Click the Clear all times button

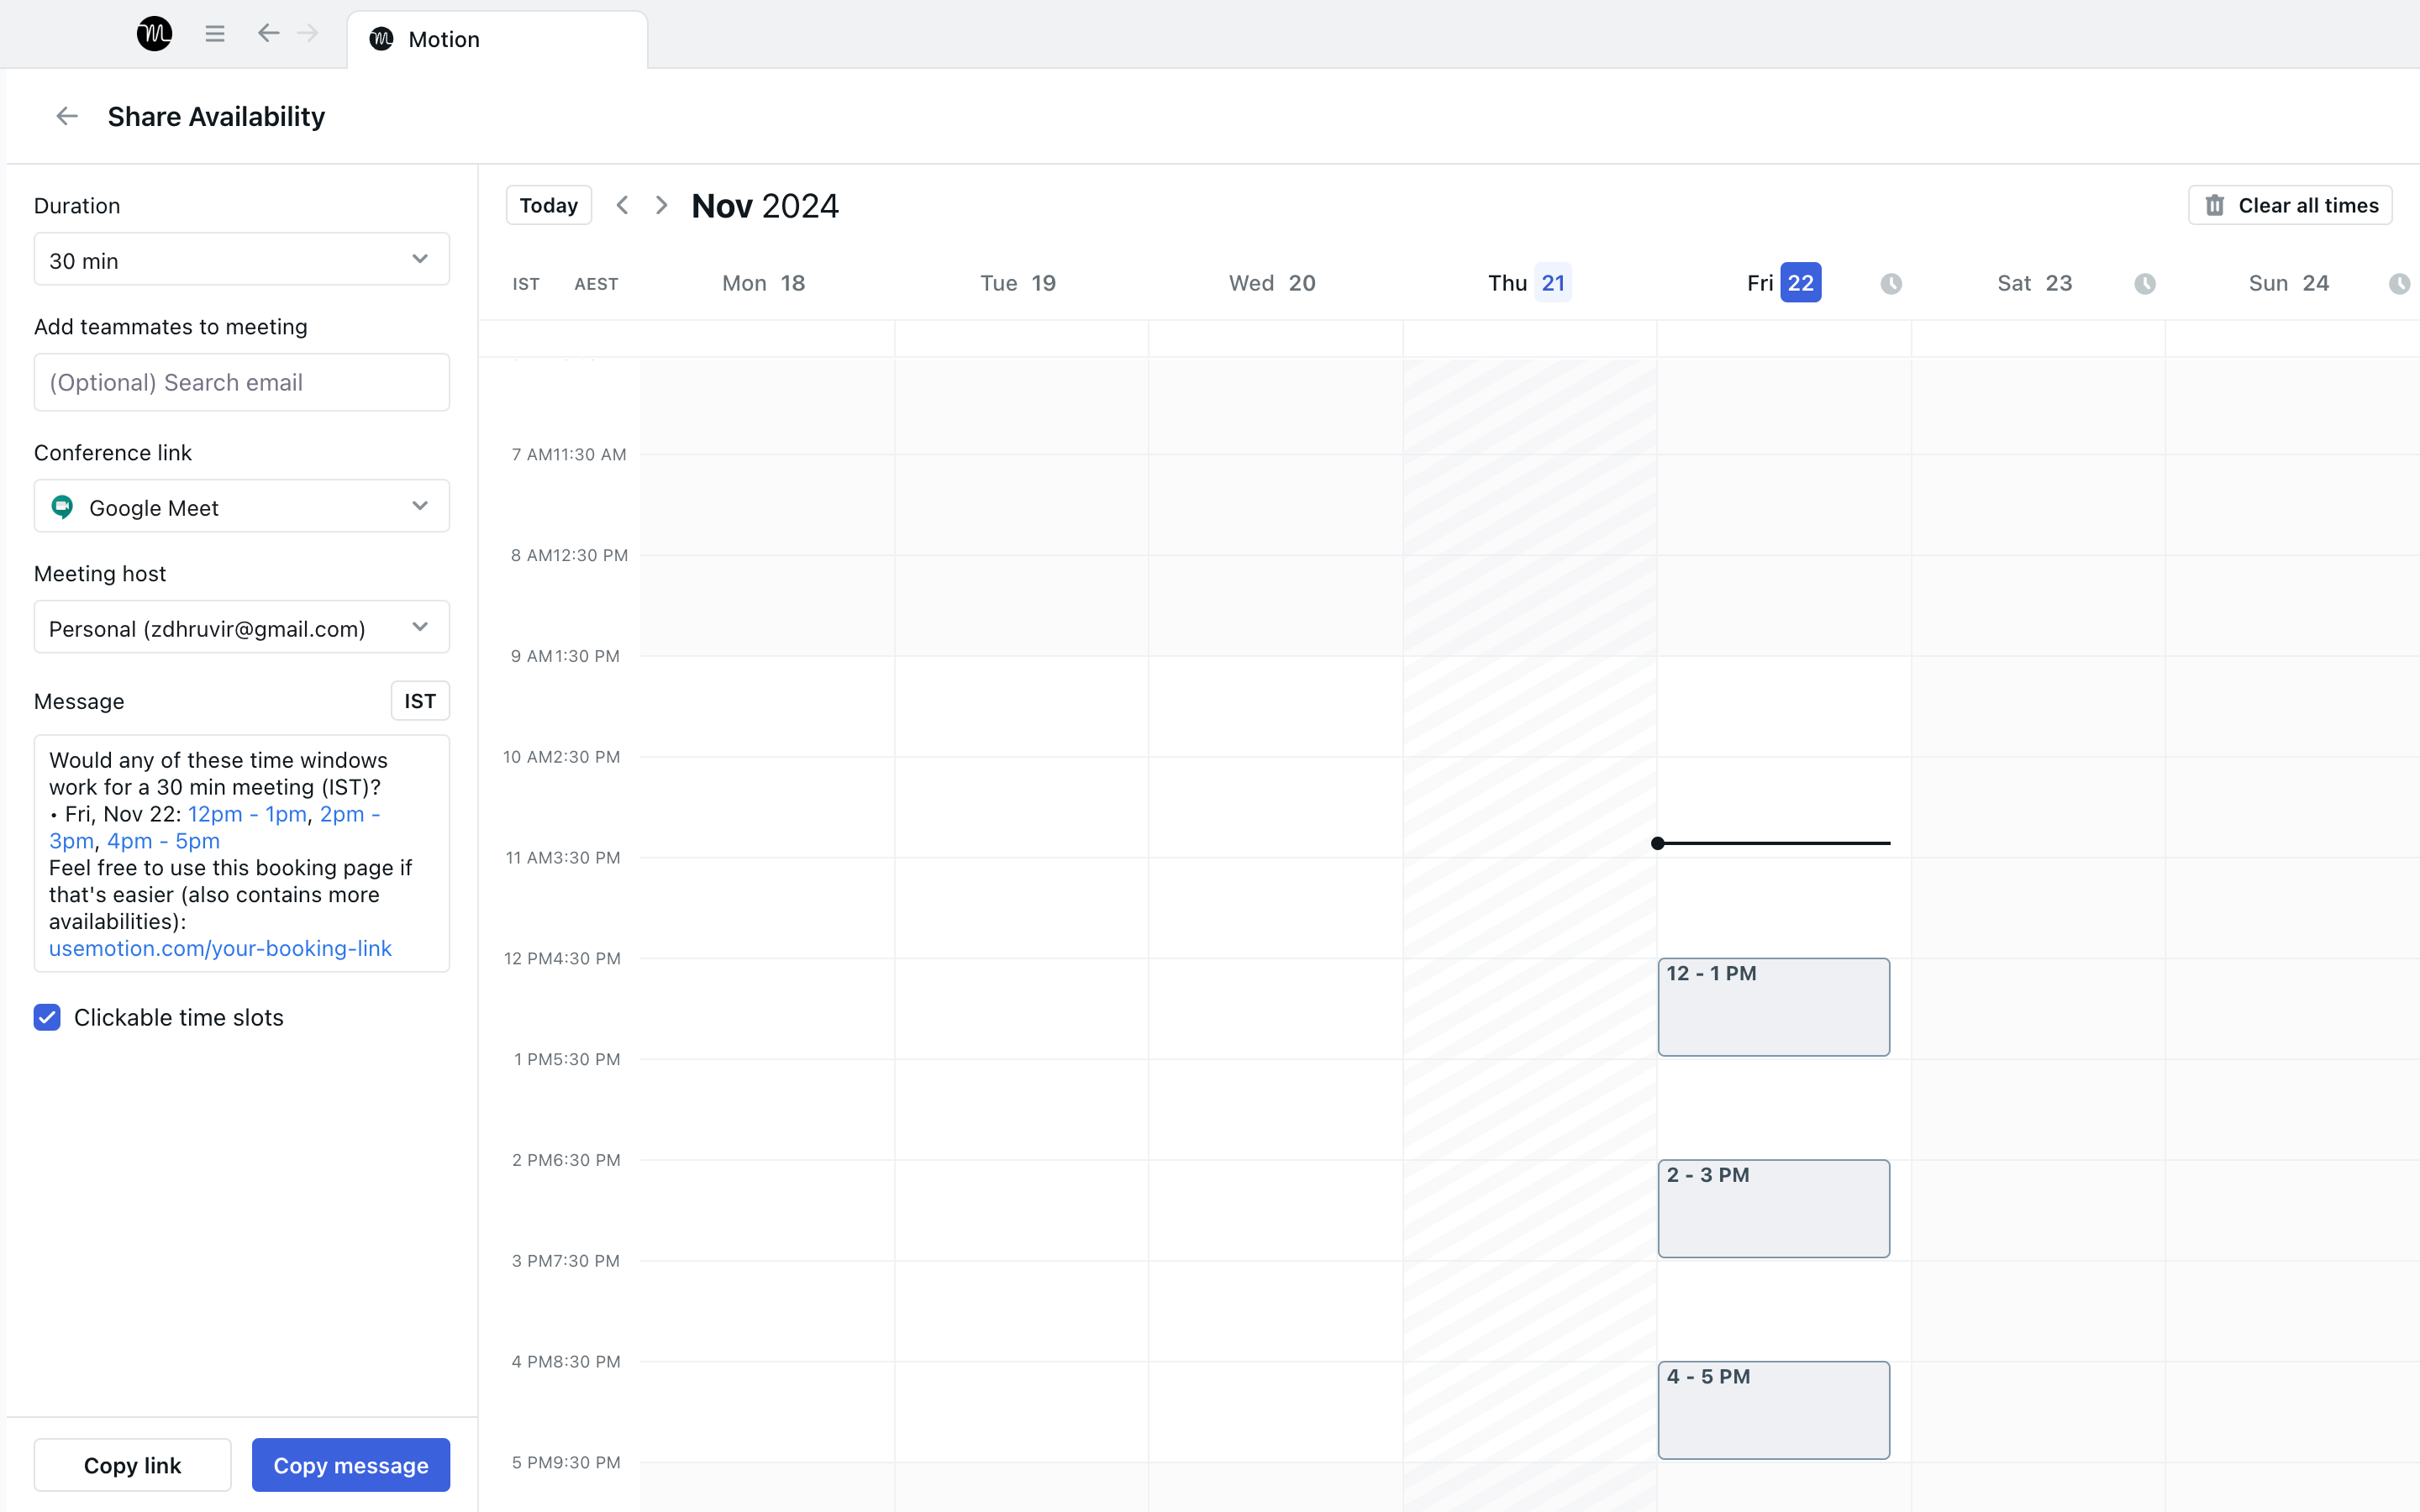tap(2290, 205)
